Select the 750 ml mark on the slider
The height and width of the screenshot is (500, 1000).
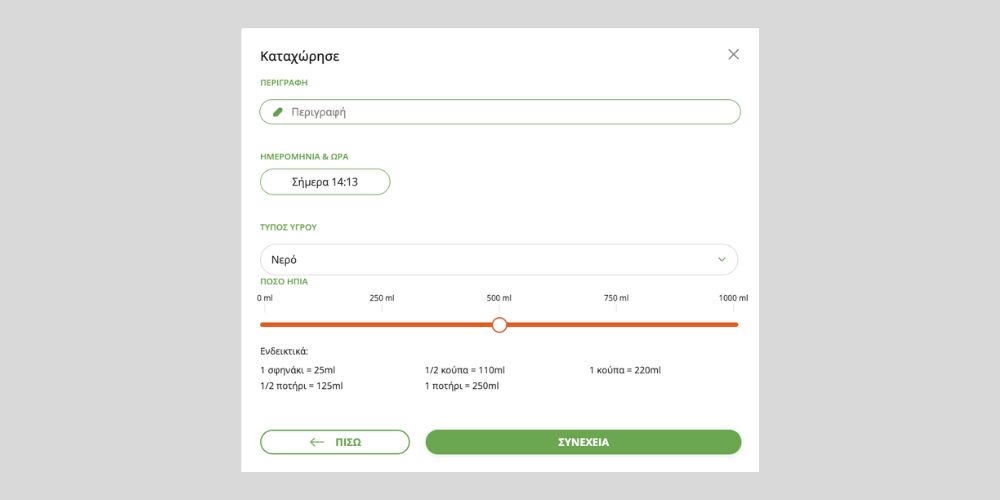(617, 324)
